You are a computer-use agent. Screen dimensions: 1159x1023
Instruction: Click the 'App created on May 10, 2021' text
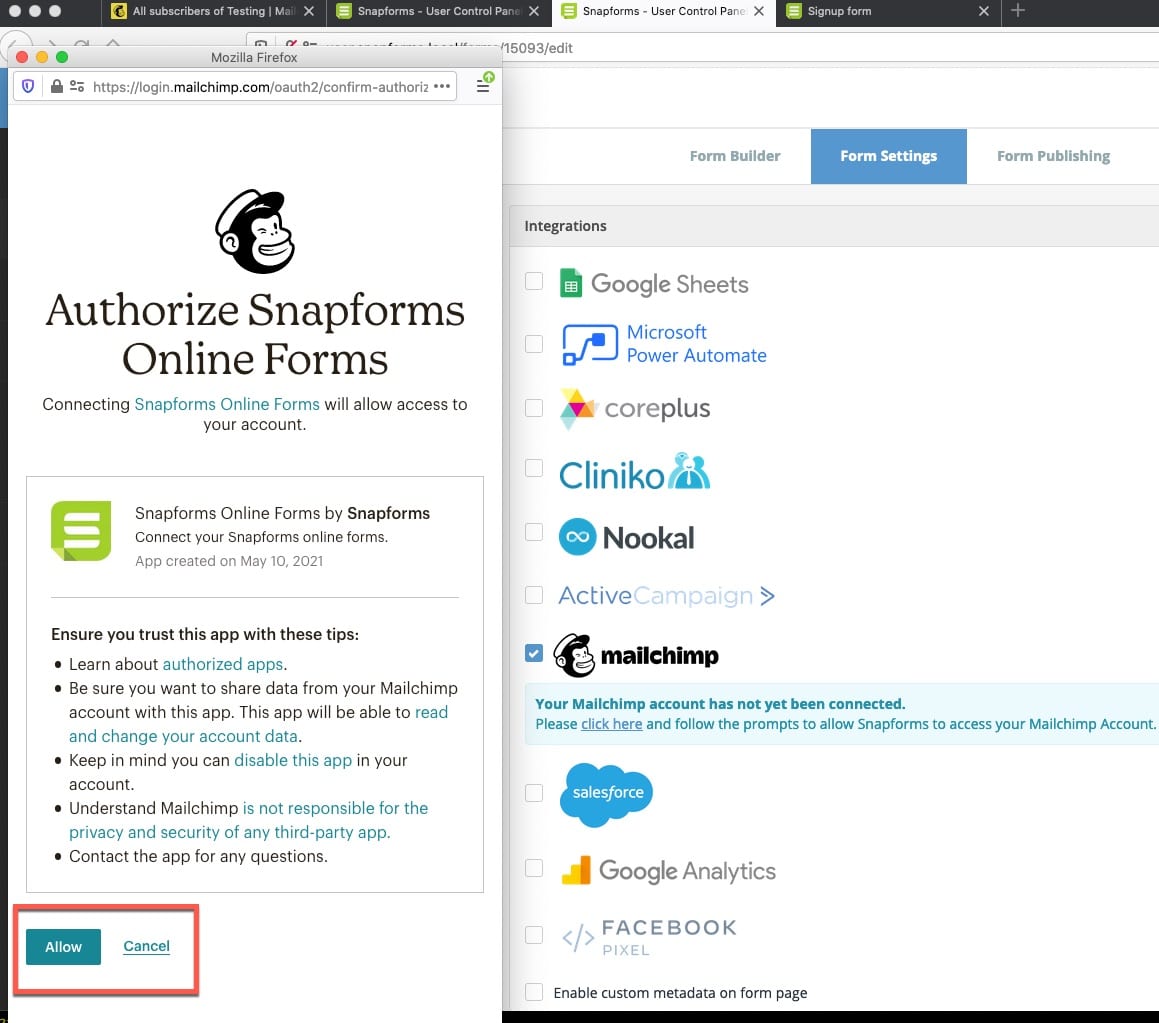pos(229,561)
